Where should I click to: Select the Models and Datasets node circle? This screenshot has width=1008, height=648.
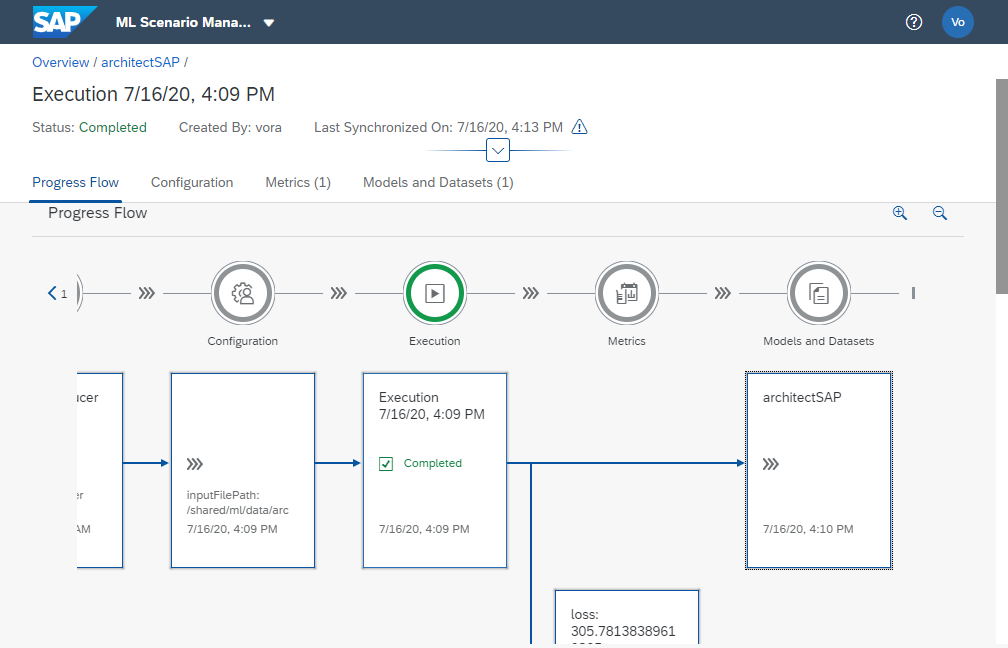tap(819, 293)
